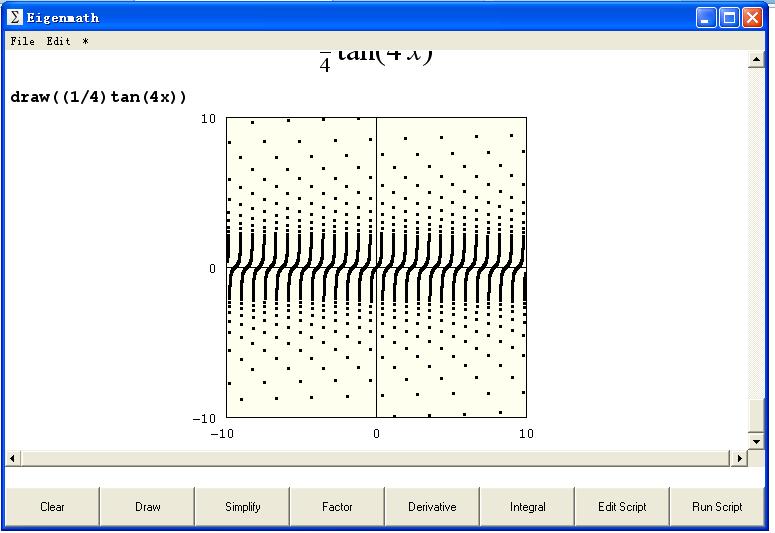Click the y-axis label −10
The height and width of the screenshot is (533, 775).
click(205, 419)
